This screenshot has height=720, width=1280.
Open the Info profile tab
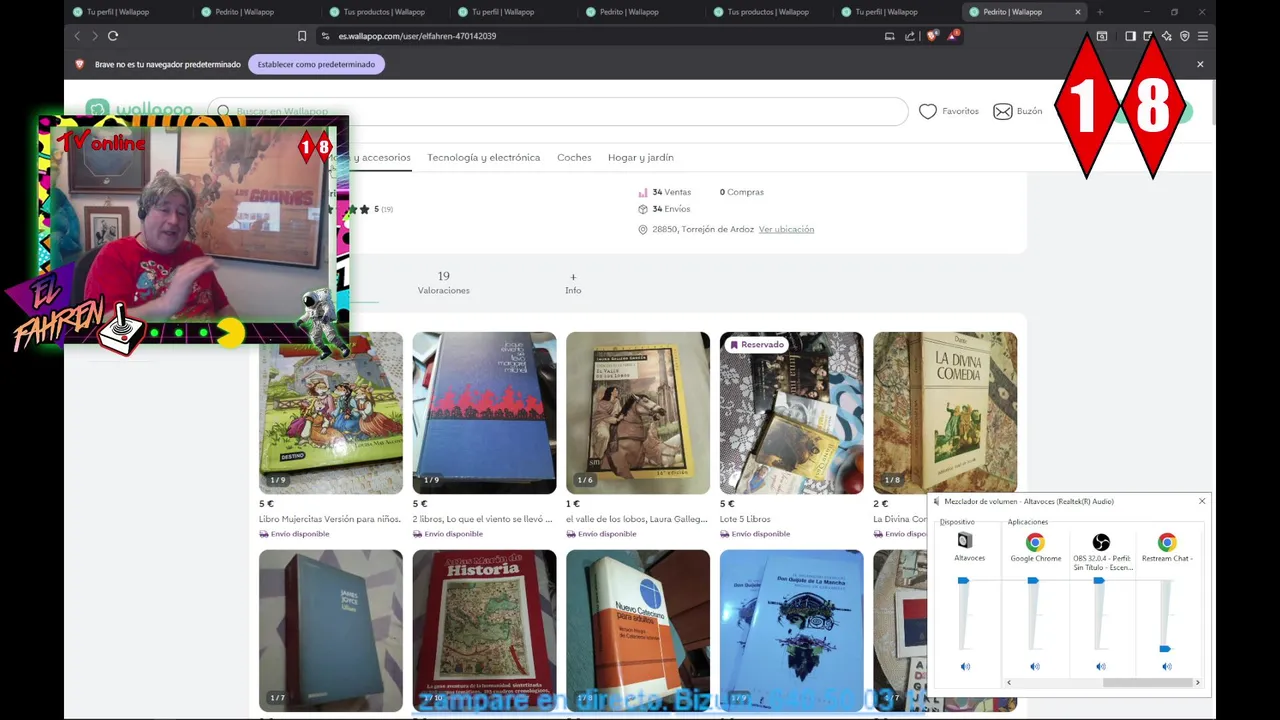coord(573,283)
